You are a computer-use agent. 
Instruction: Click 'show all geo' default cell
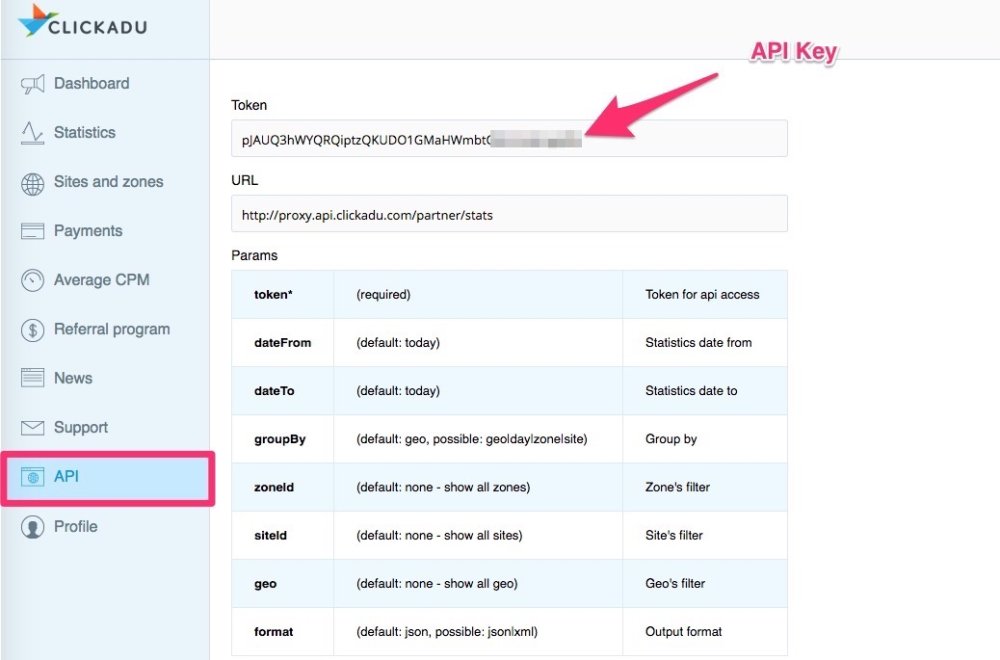point(478,583)
